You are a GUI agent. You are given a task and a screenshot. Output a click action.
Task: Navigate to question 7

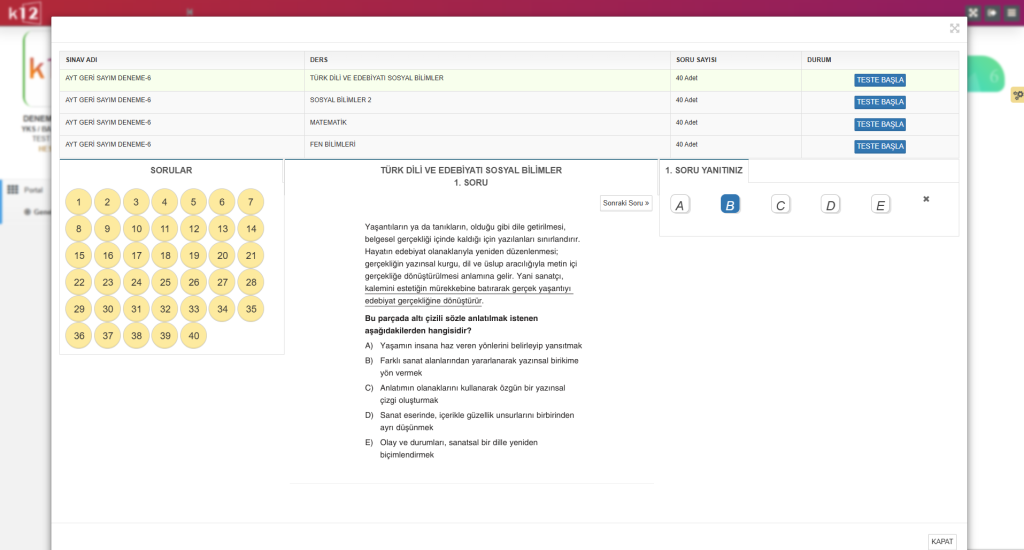251,202
